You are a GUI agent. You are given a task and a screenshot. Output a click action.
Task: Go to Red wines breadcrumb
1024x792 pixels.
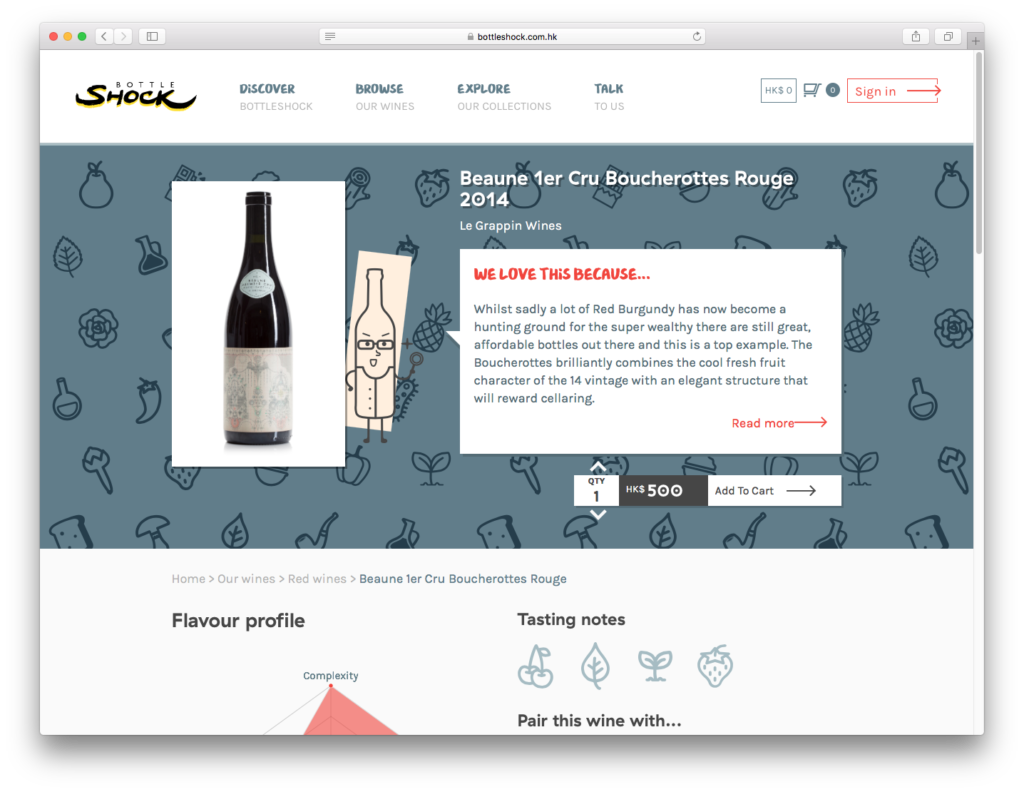(317, 578)
